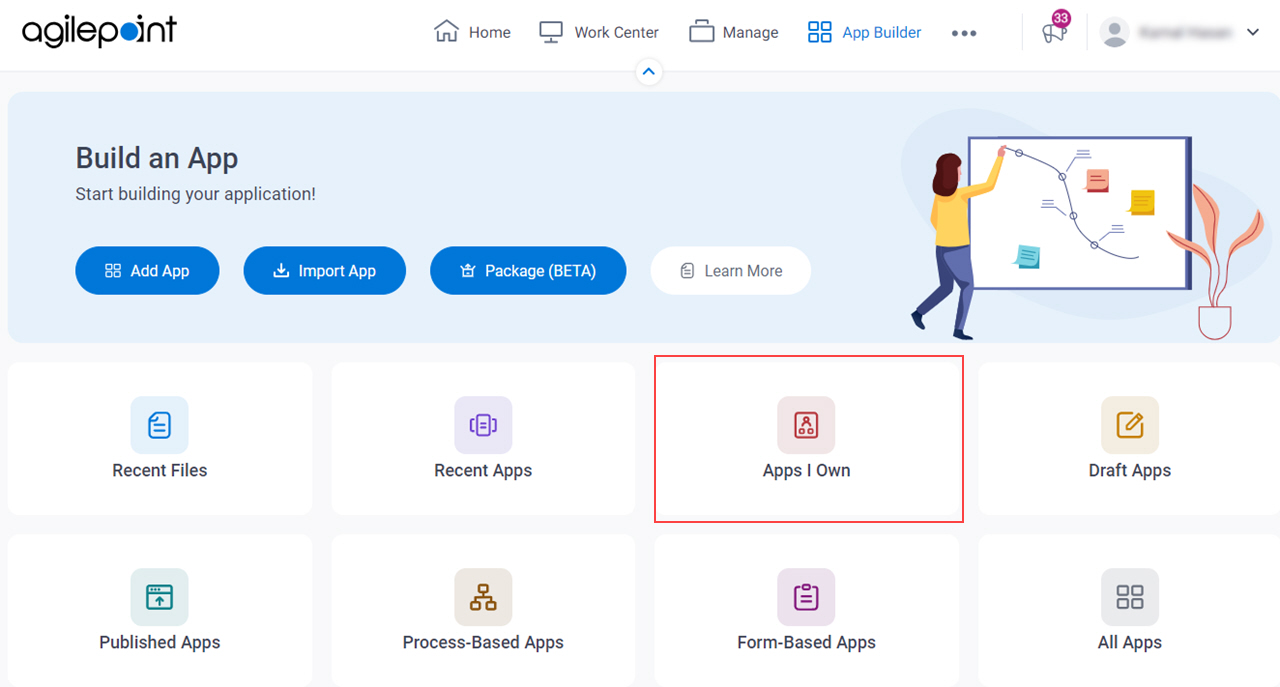Open the Form-Based Apps label
This screenshot has height=687, width=1280.
[806, 642]
